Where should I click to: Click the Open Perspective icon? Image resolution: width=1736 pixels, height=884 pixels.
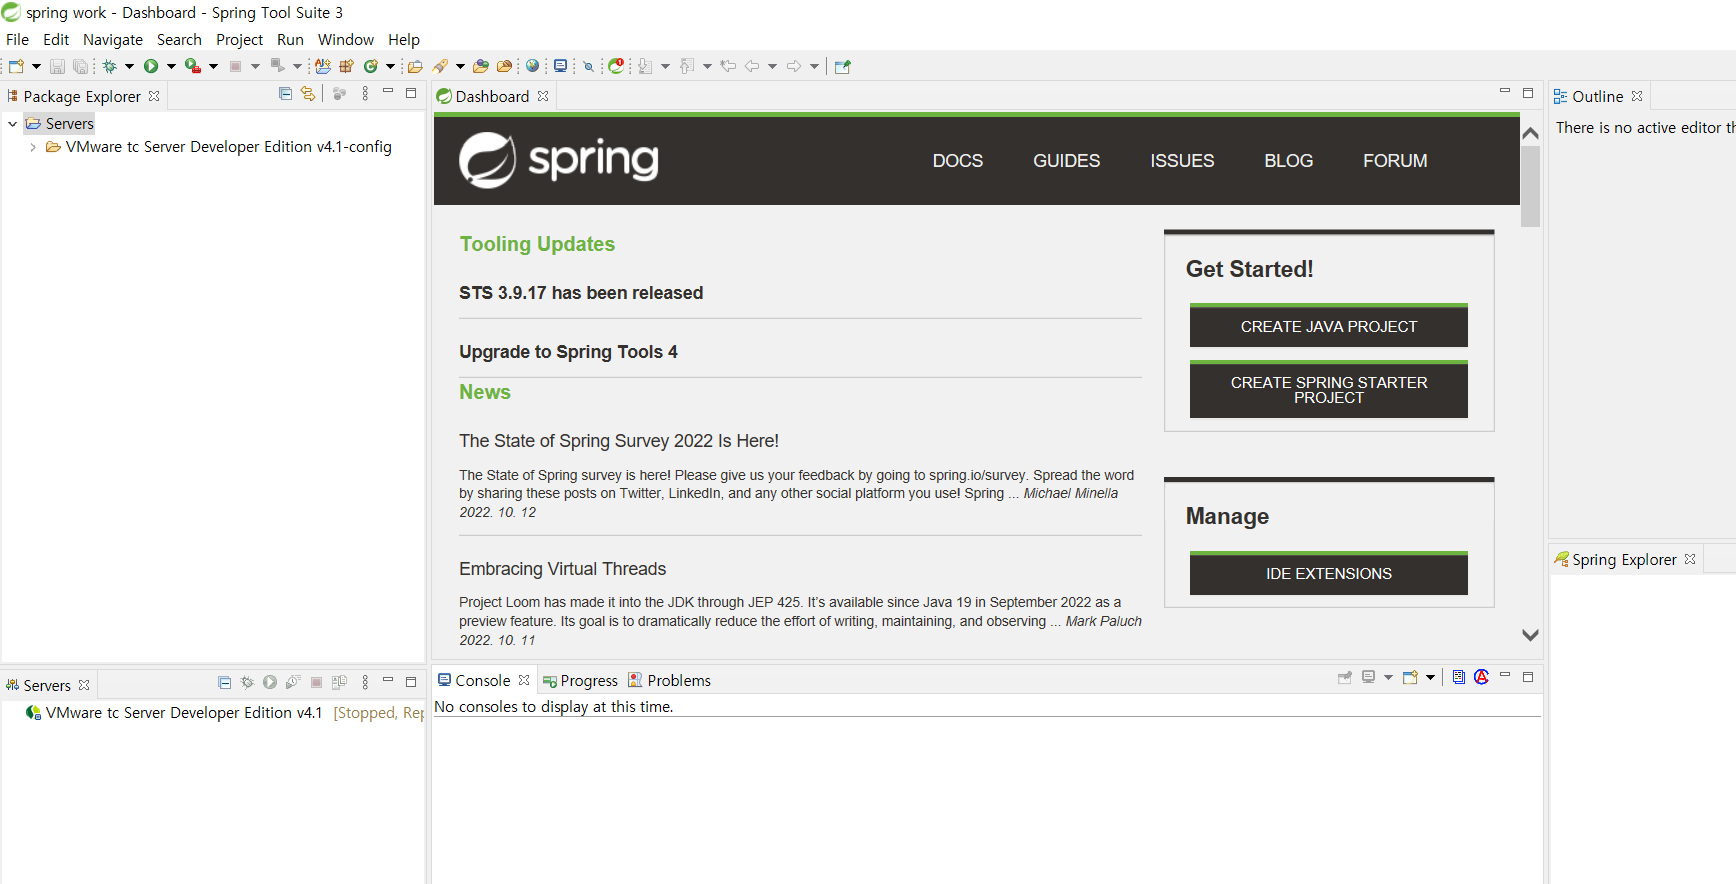pyautogui.click(x=843, y=66)
